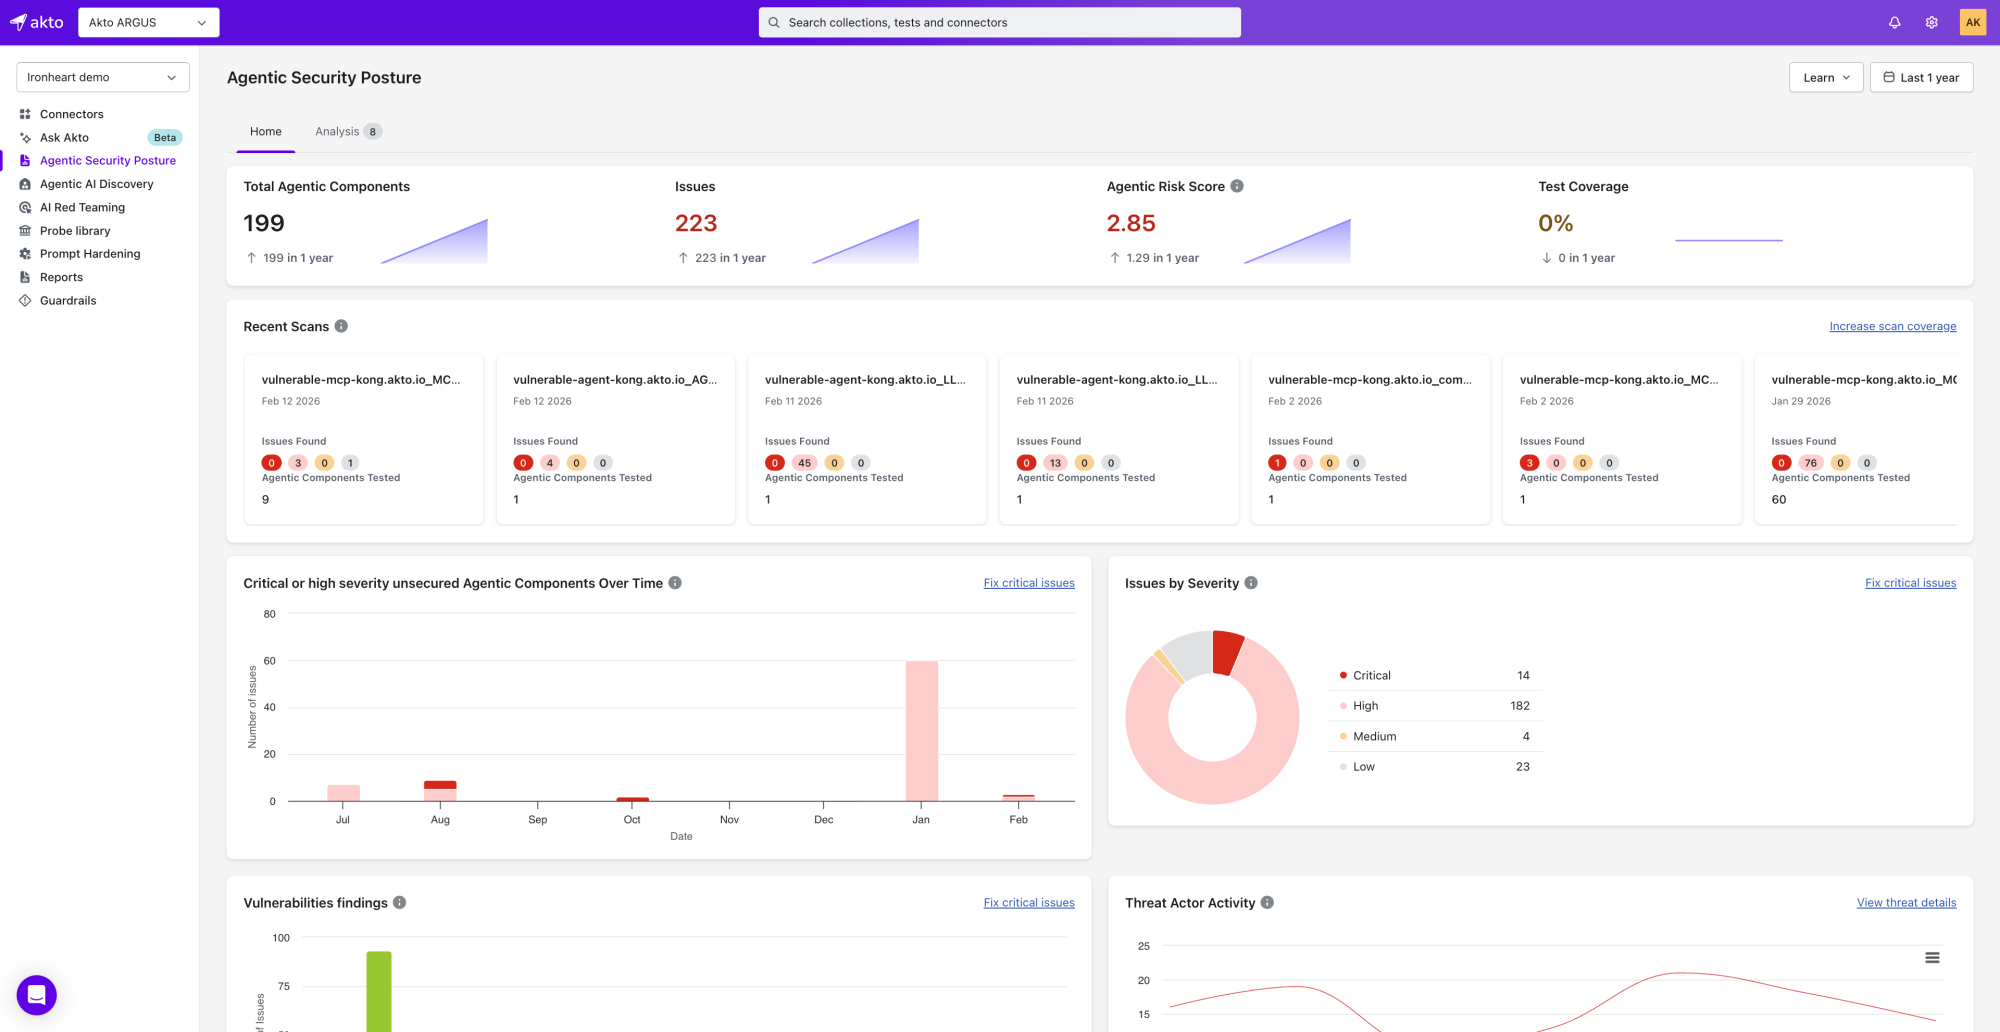2000x1032 pixels.
Task: Click the Increase scan coverage link
Action: 1893,326
